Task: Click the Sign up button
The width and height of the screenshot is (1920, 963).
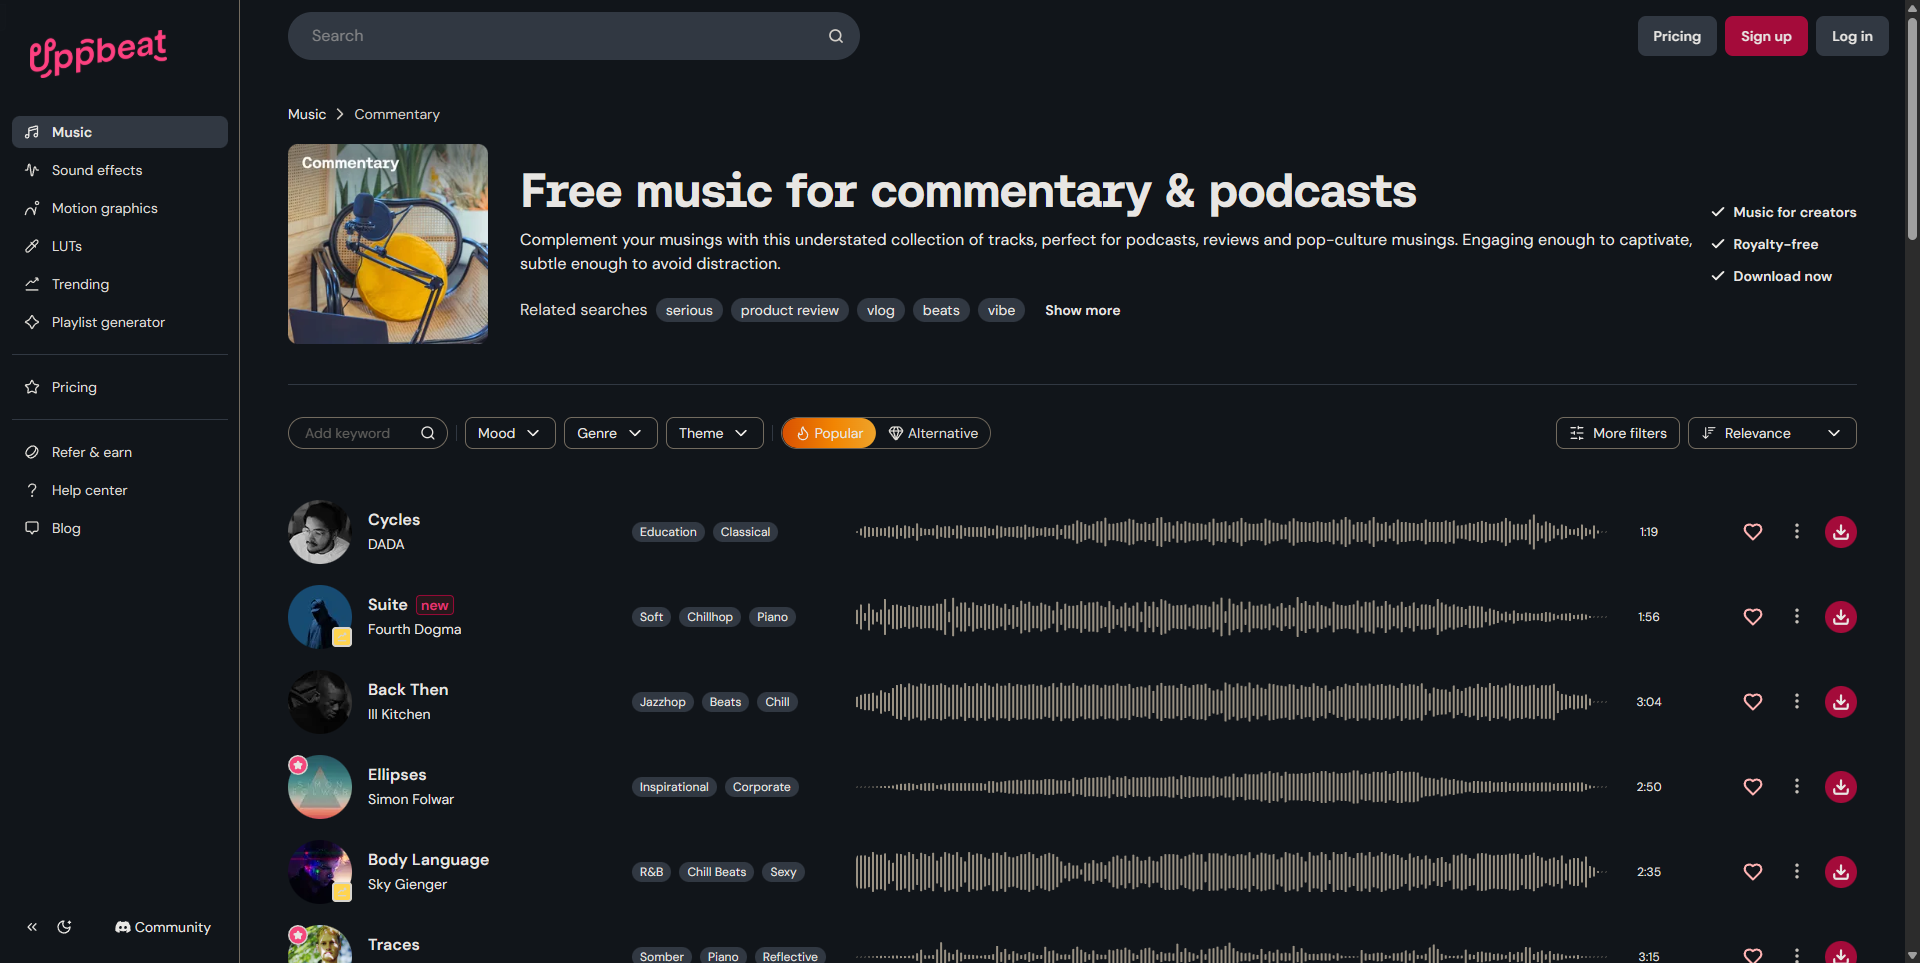Action: tap(1765, 36)
